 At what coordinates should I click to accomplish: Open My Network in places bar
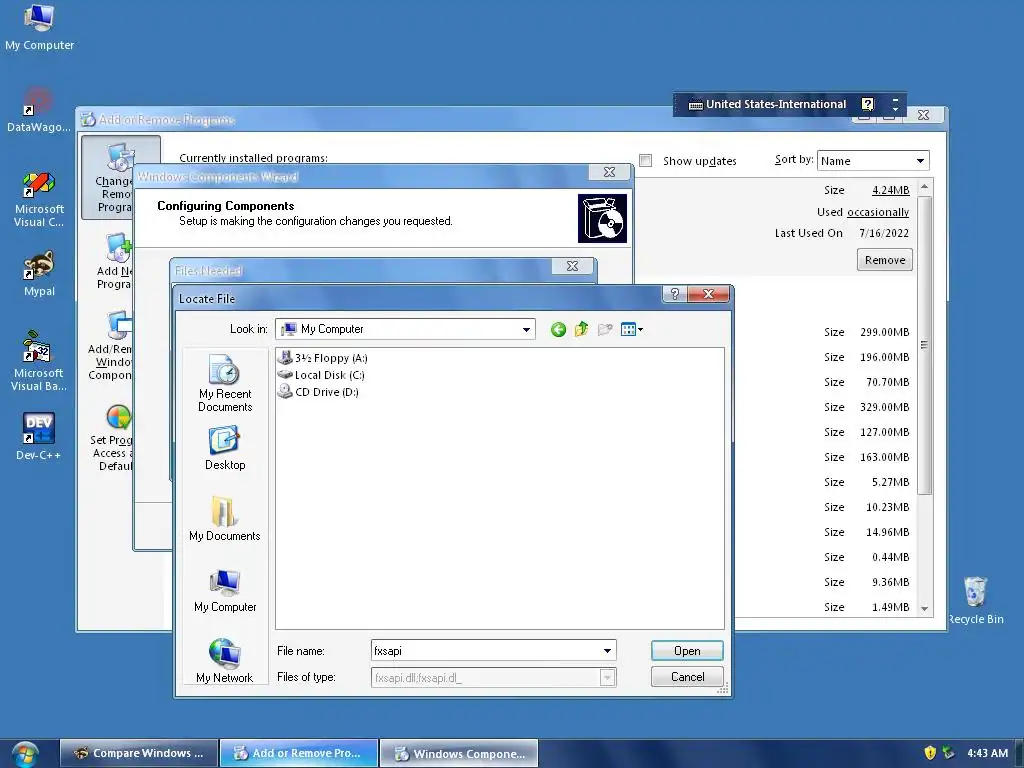(225, 662)
